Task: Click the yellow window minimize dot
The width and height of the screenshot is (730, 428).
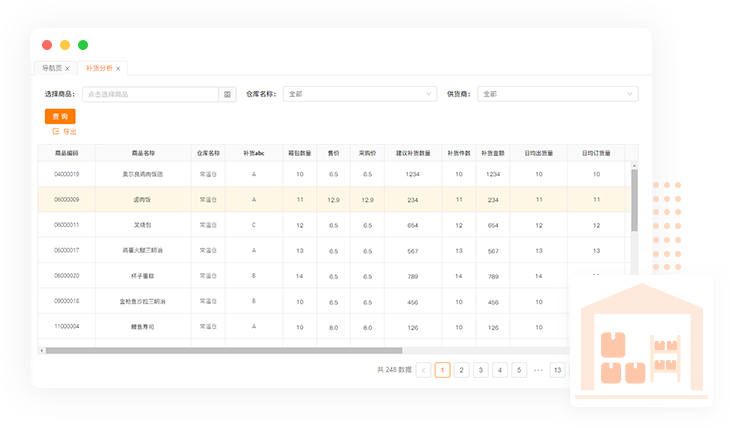Action: tap(65, 45)
